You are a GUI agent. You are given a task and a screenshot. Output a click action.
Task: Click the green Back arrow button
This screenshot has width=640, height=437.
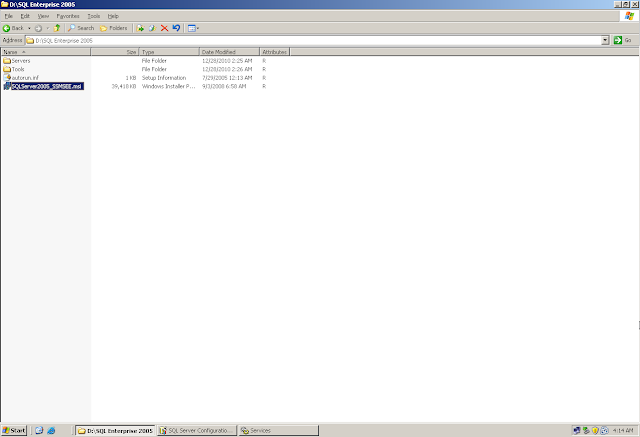click(x=13, y=28)
